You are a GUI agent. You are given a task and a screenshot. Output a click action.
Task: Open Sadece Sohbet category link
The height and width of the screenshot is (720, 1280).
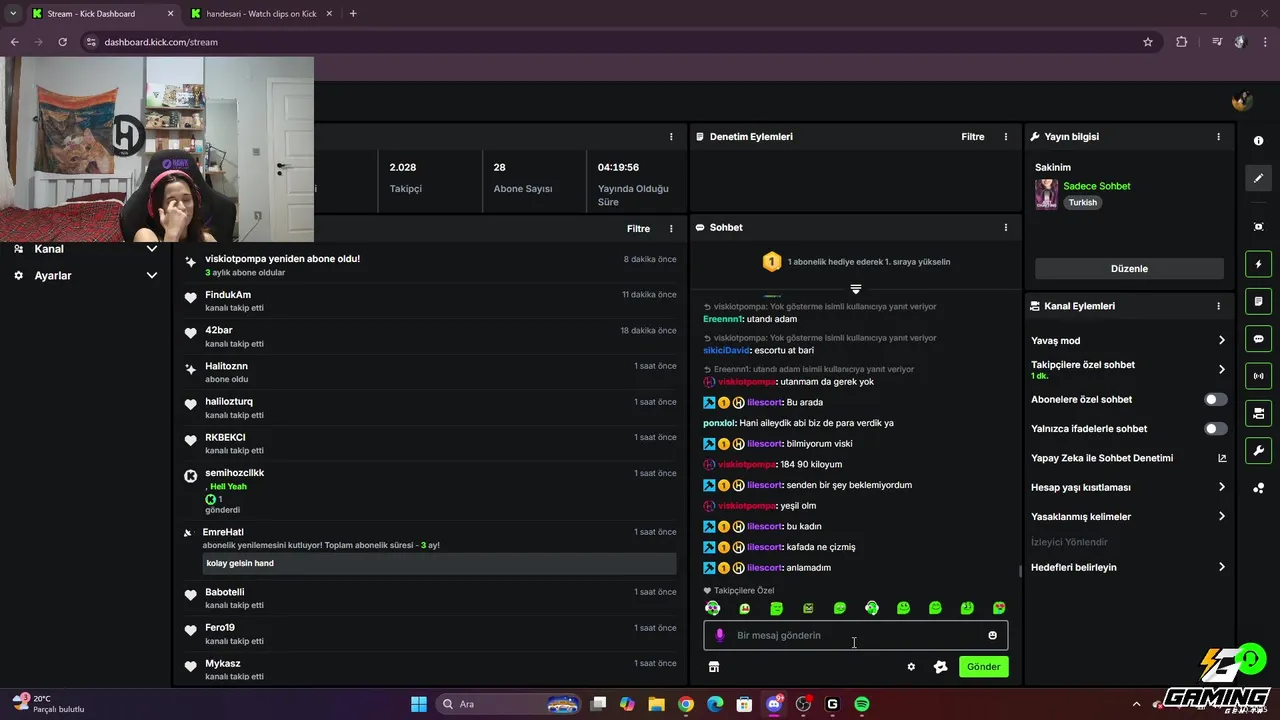pyautogui.click(x=1097, y=186)
